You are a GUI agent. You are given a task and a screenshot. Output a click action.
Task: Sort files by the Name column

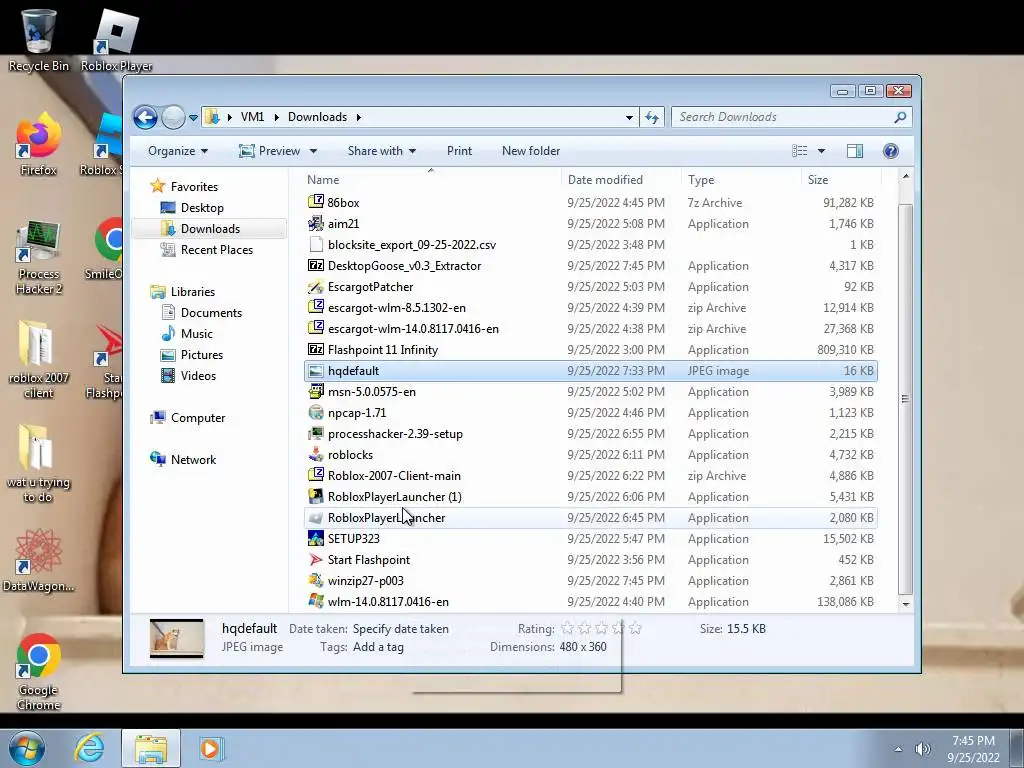point(431,180)
